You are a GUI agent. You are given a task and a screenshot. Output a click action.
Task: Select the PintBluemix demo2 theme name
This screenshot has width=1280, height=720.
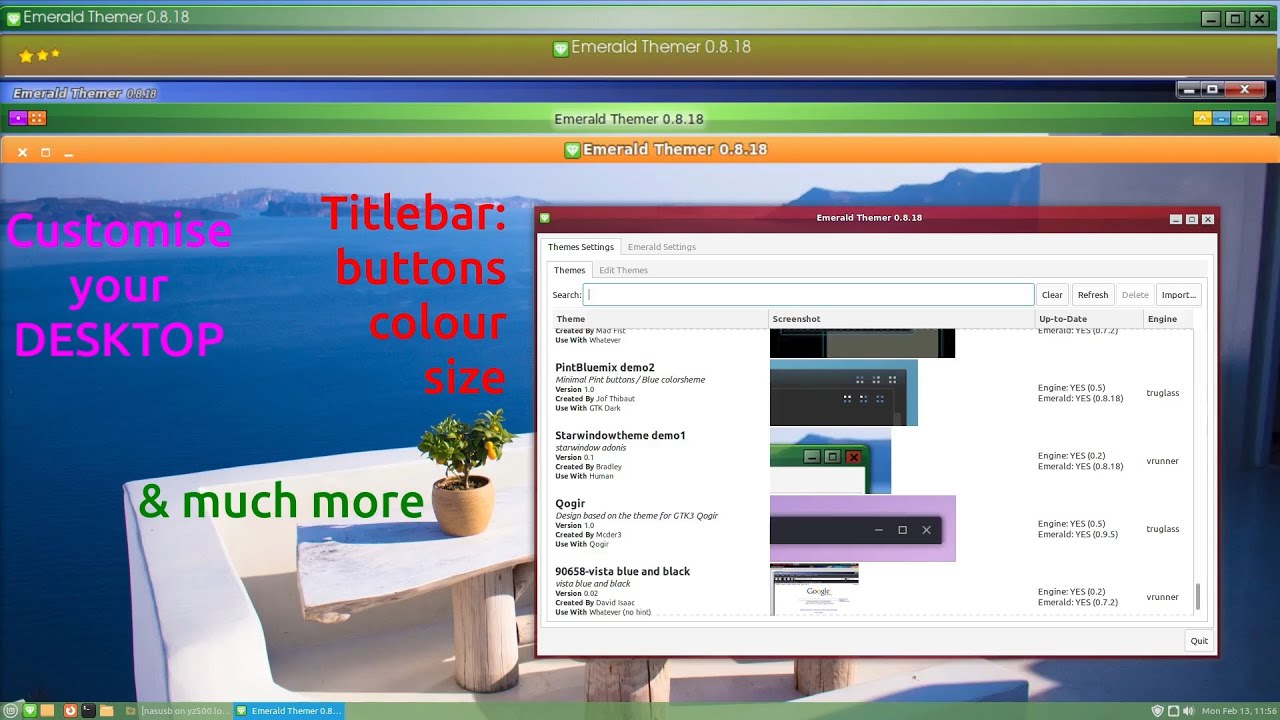605,367
